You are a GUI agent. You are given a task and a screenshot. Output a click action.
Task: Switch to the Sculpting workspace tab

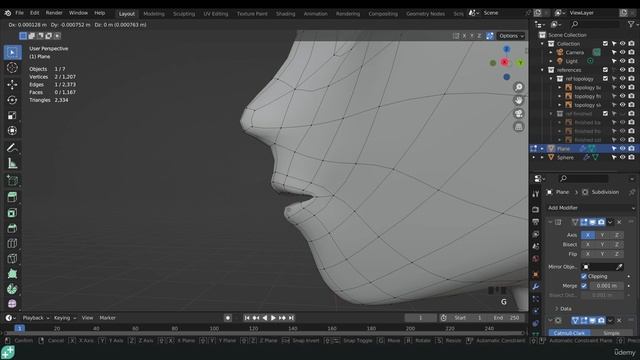tap(184, 14)
